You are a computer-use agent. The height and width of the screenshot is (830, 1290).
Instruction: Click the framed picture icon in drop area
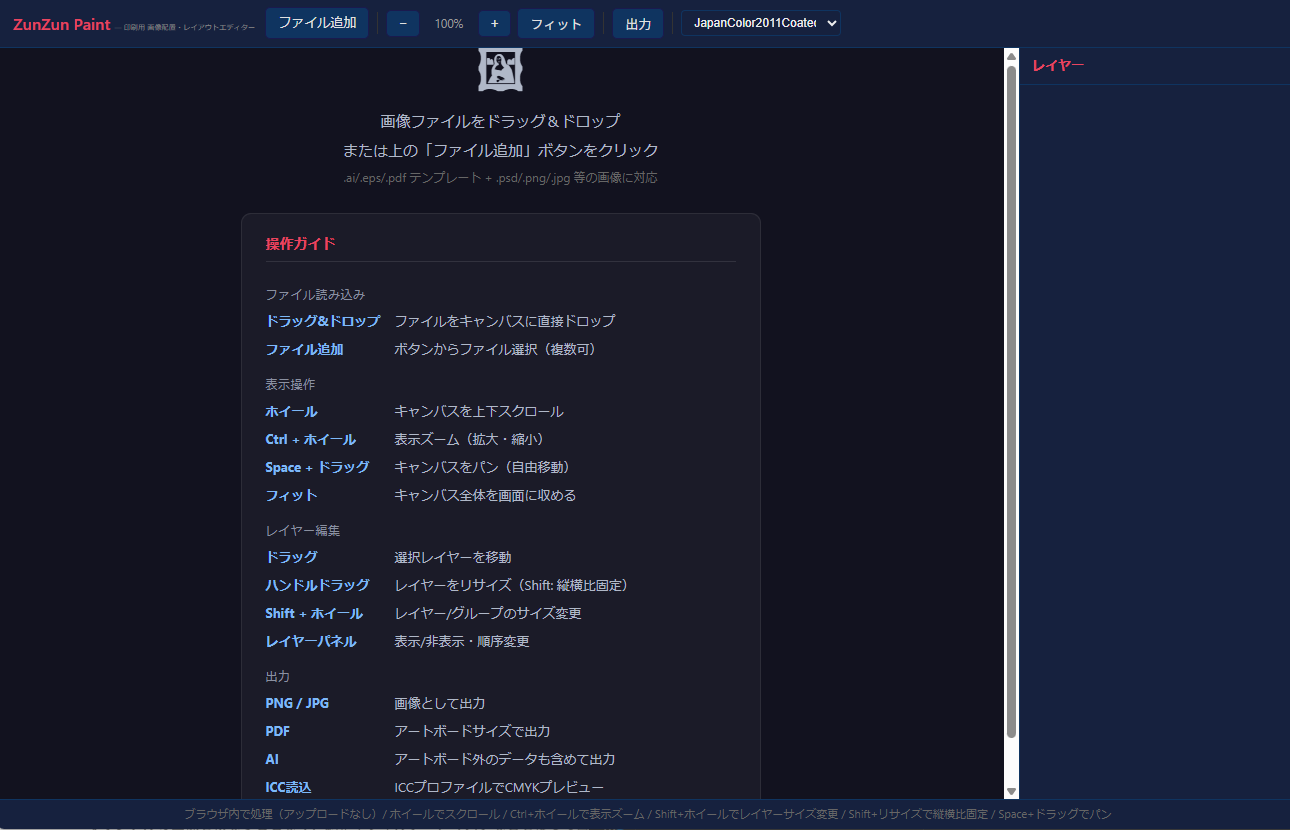tap(500, 69)
